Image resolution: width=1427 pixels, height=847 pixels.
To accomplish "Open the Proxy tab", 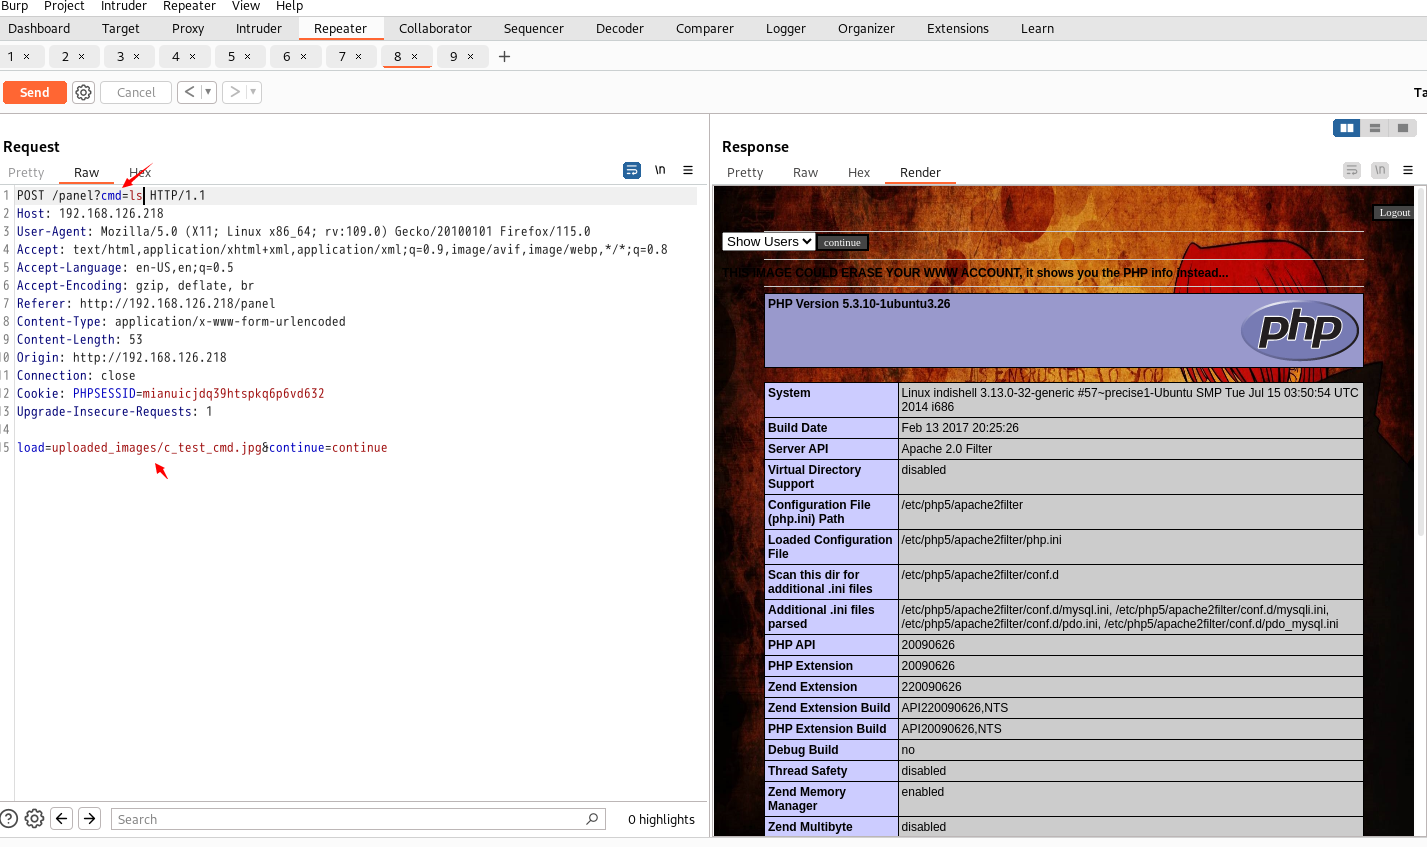I will [188, 28].
